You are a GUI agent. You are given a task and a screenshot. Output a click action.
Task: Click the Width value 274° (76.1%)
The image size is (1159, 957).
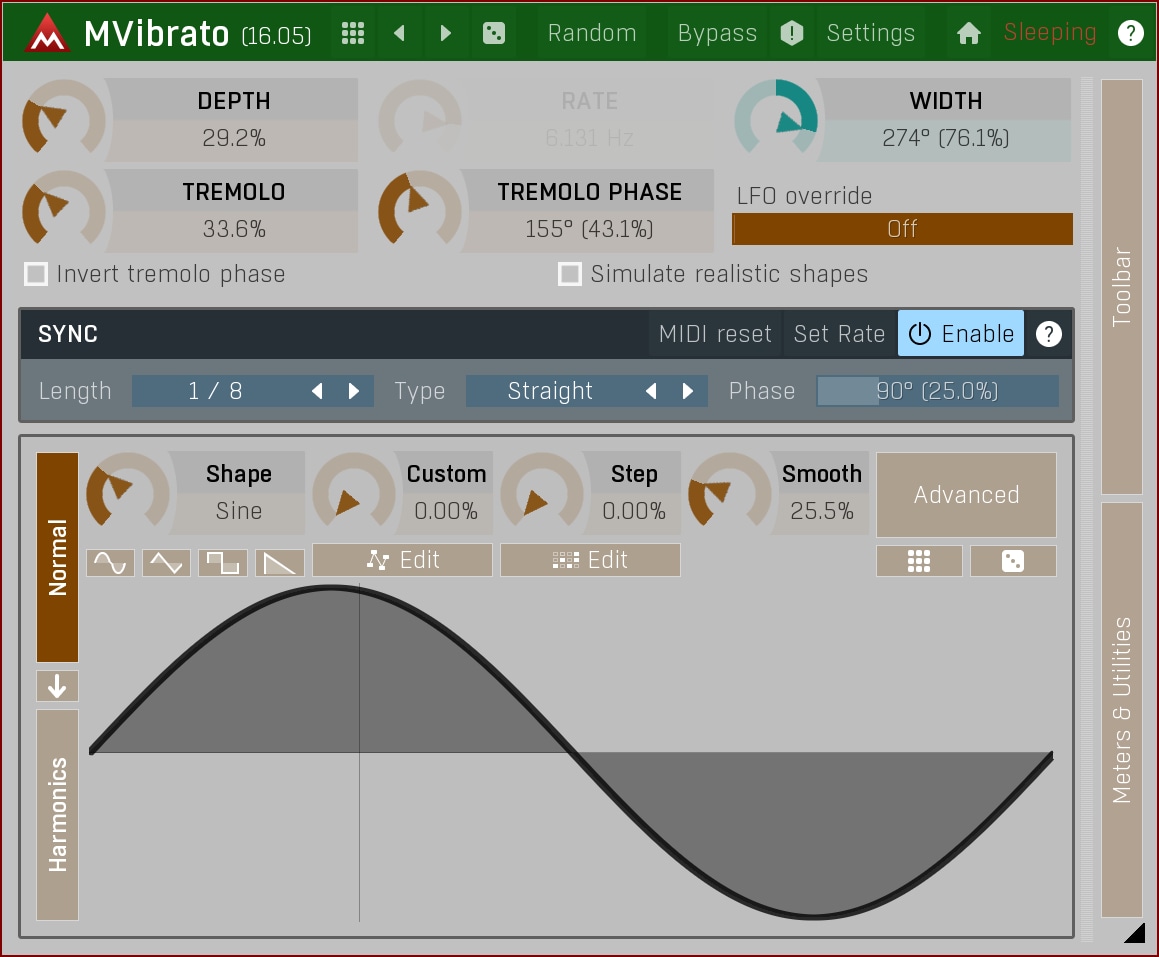[x=945, y=138]
